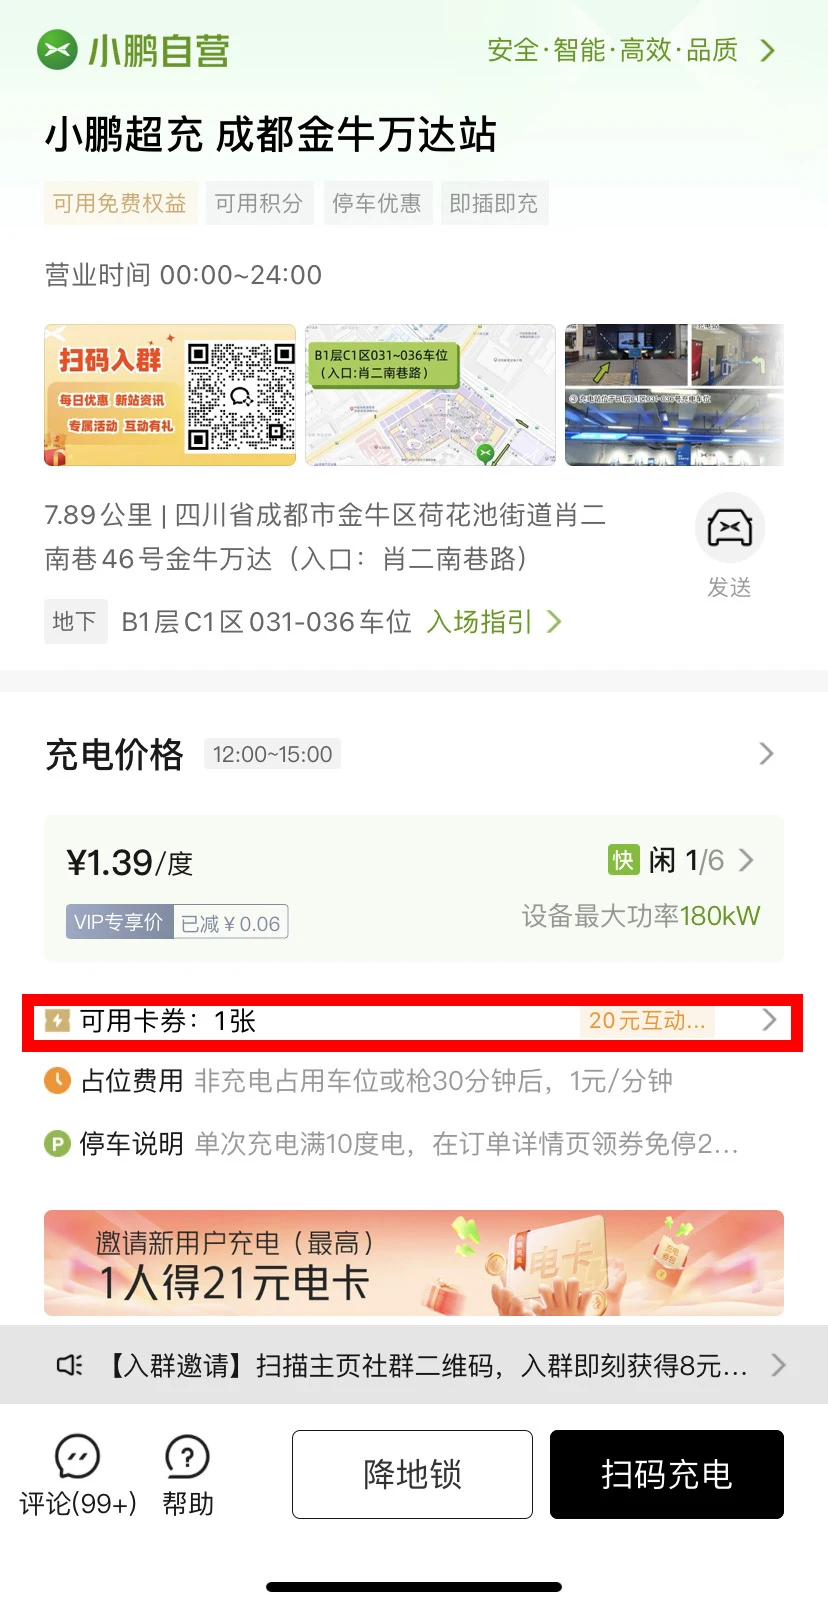This screenshot has height=1608, width=828.
Task: Expand the charging price time details chevron
Action: (766, 754)
